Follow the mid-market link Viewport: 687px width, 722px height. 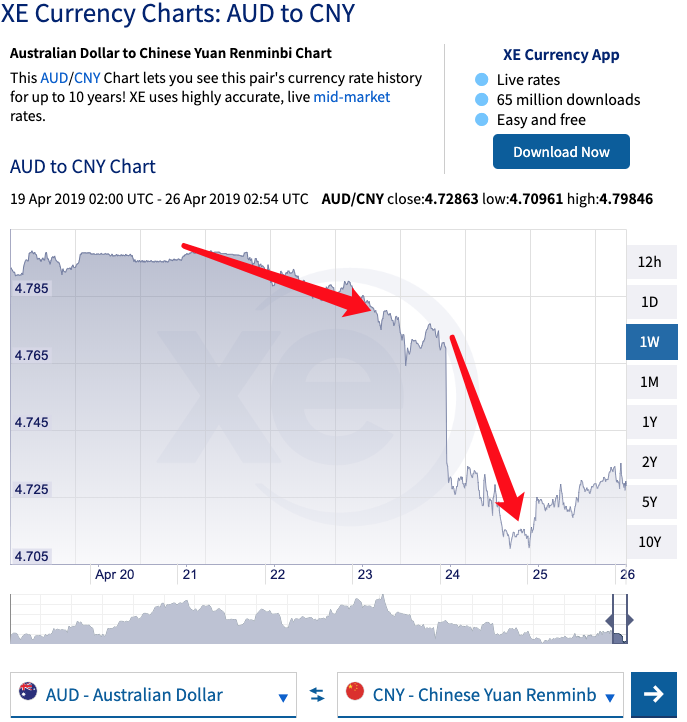coord(352,97)
